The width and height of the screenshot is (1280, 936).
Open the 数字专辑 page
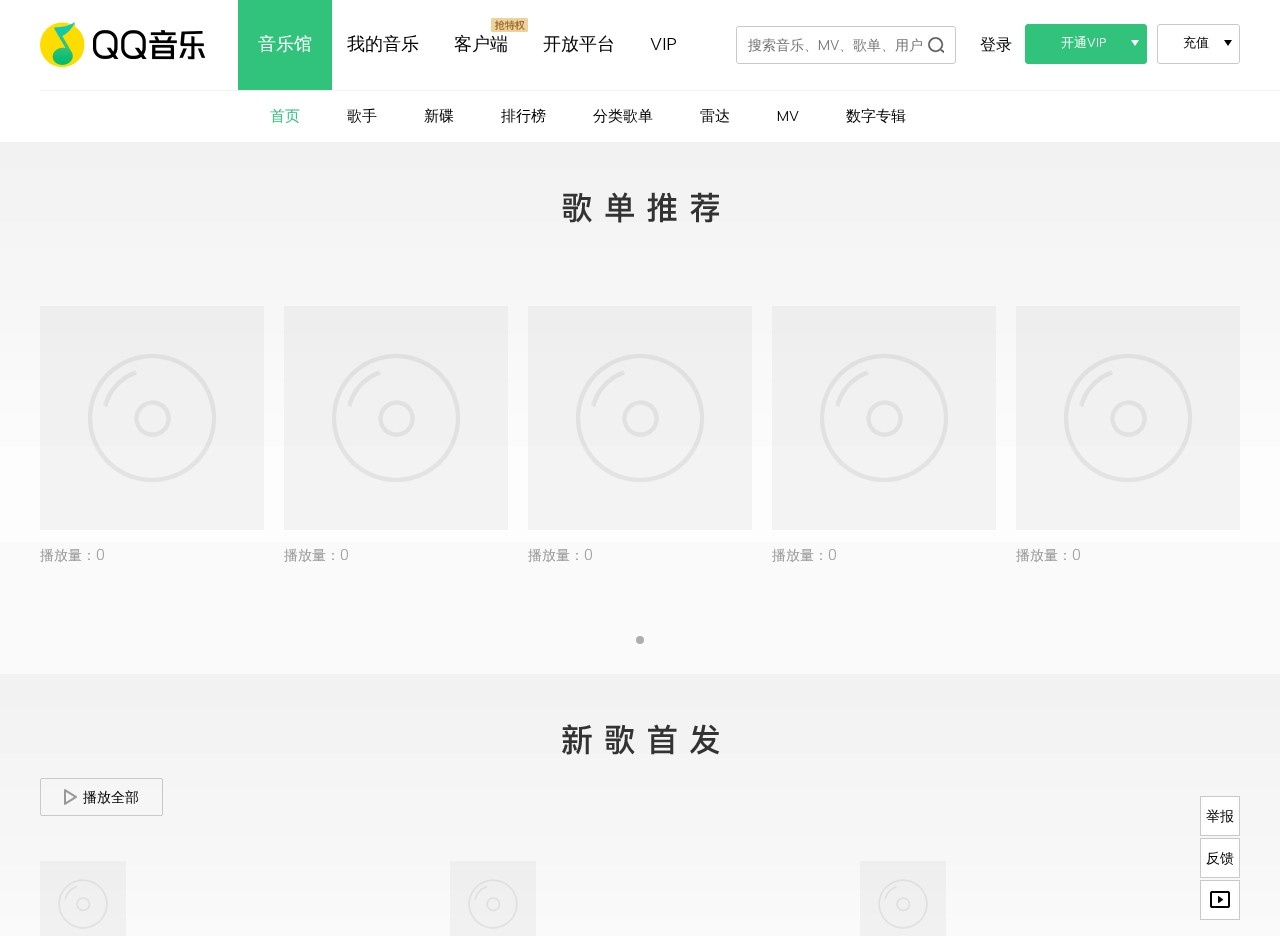point(875,116)
